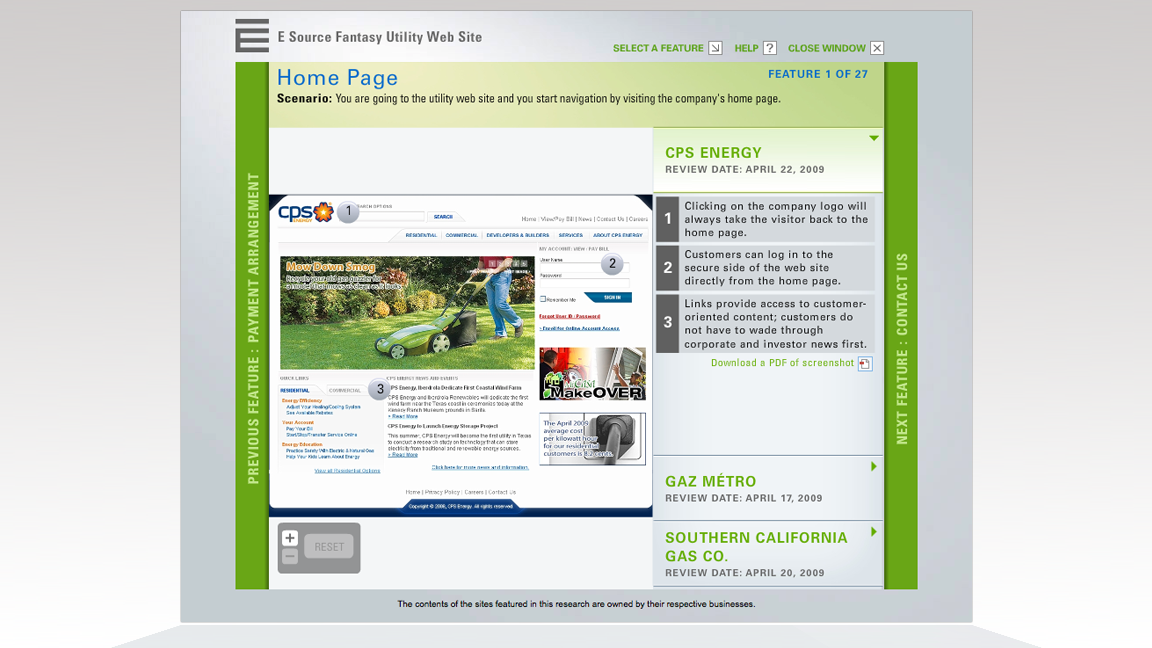
Task: Click the CPS Energy logo in the screenshot
Action: tap(306, 212)
